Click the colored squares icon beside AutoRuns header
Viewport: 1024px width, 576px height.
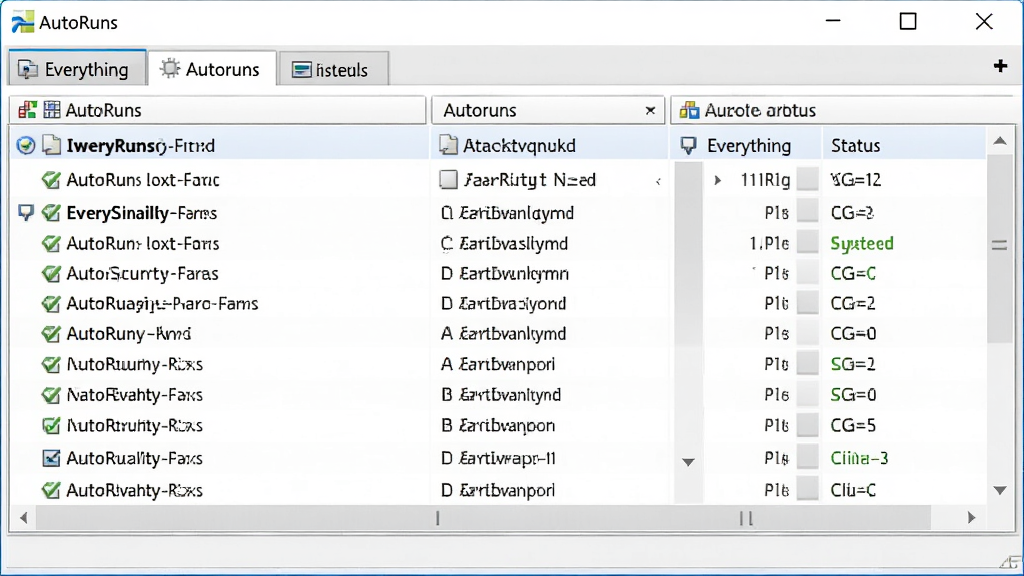[27, 110]
